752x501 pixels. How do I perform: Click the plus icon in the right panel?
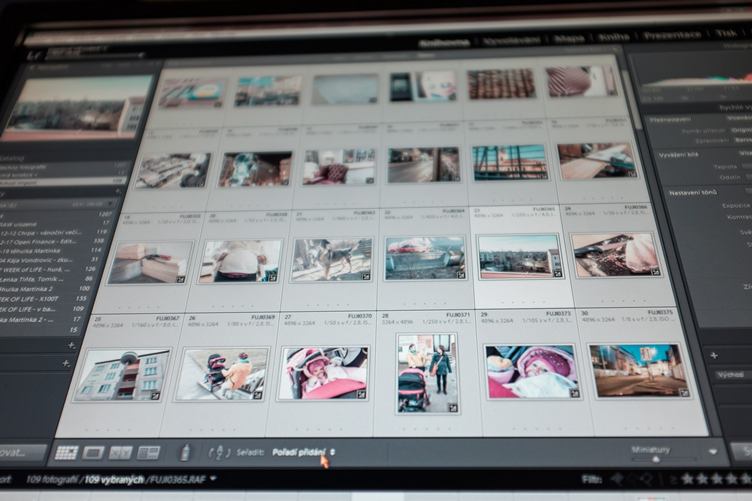click(x=714, y=355)
